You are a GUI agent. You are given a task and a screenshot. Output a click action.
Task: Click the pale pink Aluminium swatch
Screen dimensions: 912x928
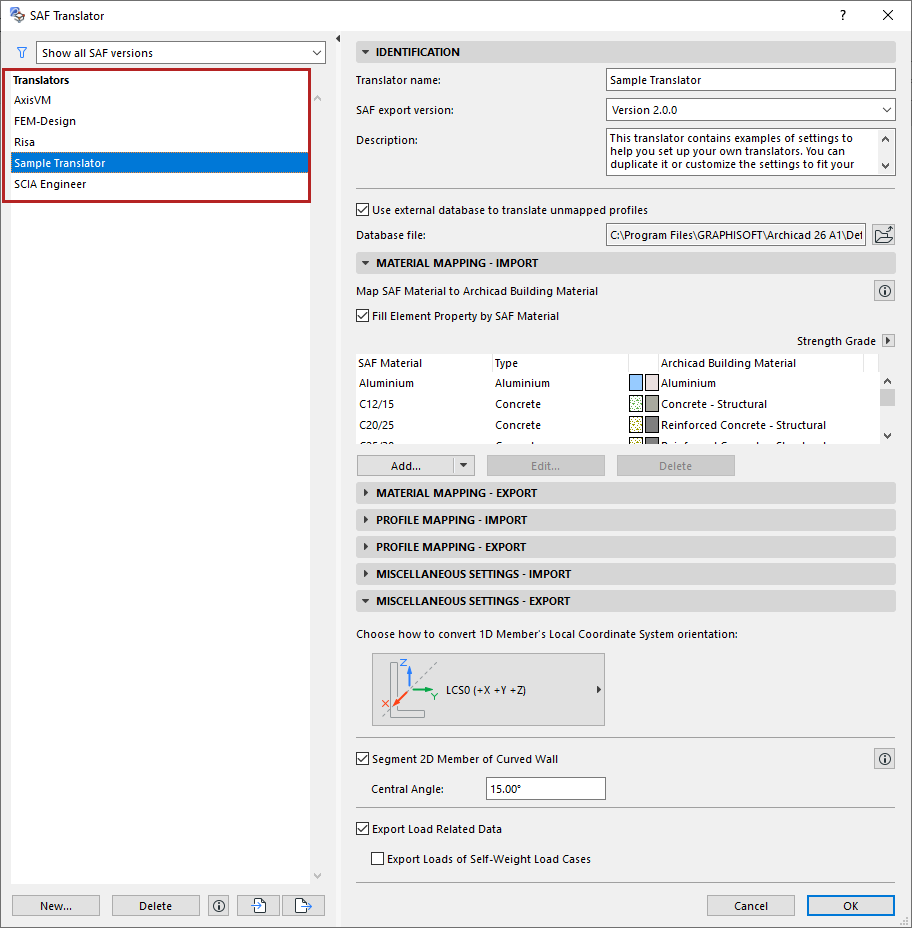(x=652, y=383)
